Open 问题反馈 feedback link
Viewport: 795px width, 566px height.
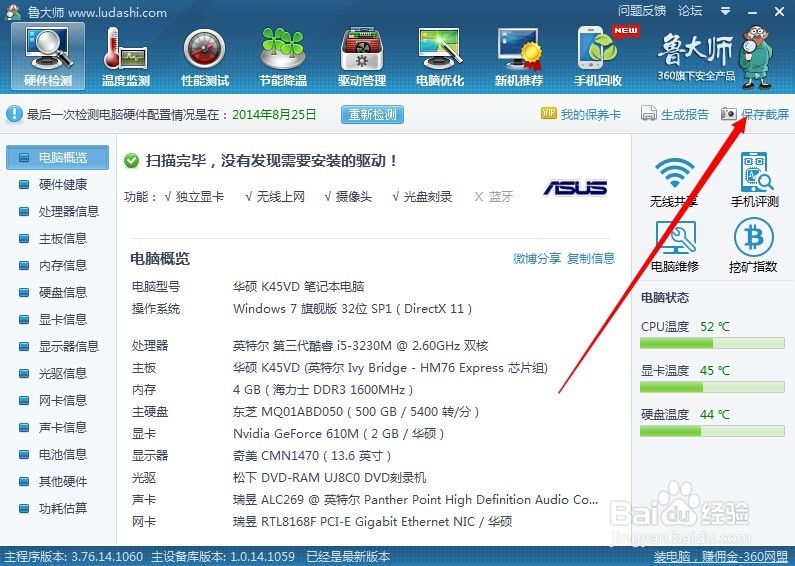point(641,11)
